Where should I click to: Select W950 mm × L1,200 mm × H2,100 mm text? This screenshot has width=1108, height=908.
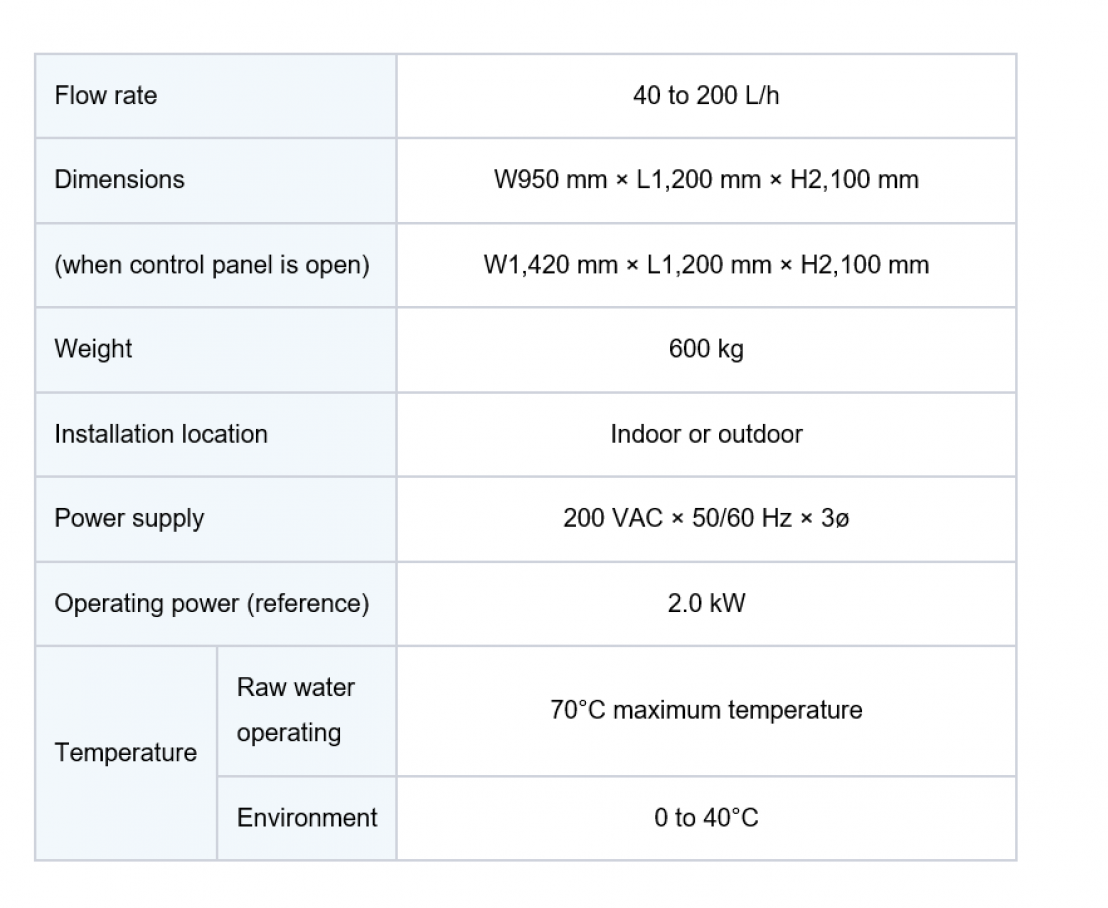tap(706, 179)
